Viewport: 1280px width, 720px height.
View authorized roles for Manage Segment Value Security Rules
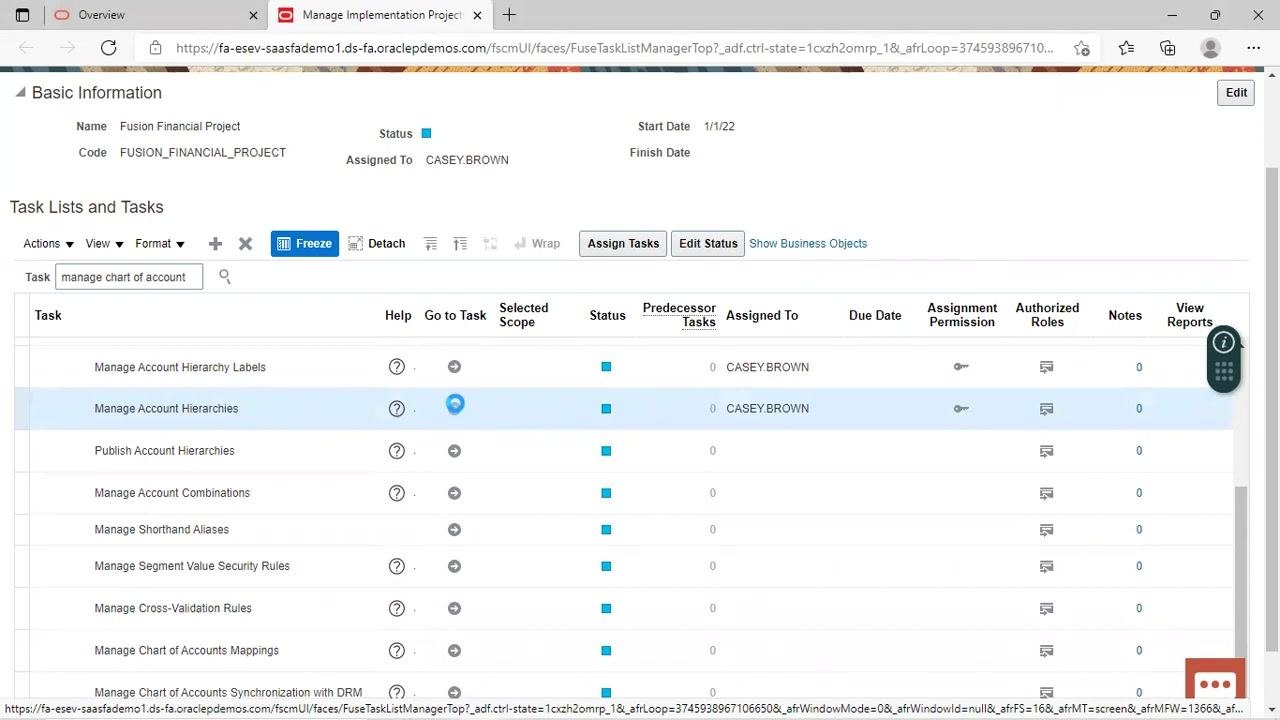(x=1046, y=566)
